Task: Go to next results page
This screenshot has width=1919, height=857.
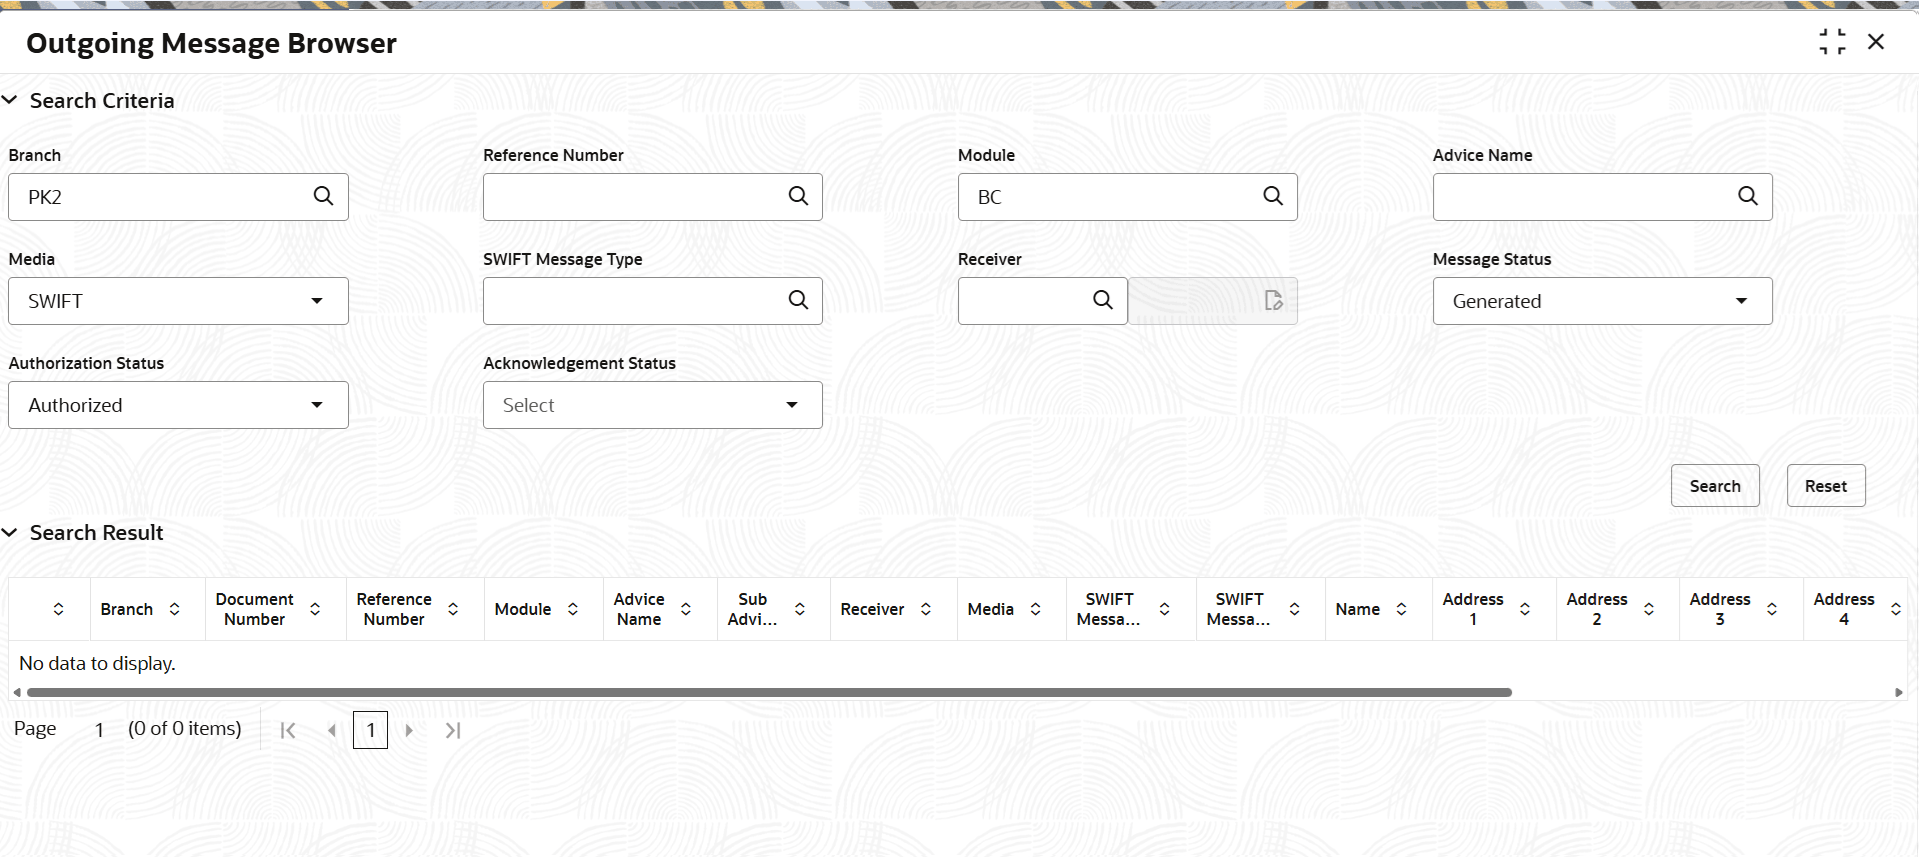Action: click(409, 730)
